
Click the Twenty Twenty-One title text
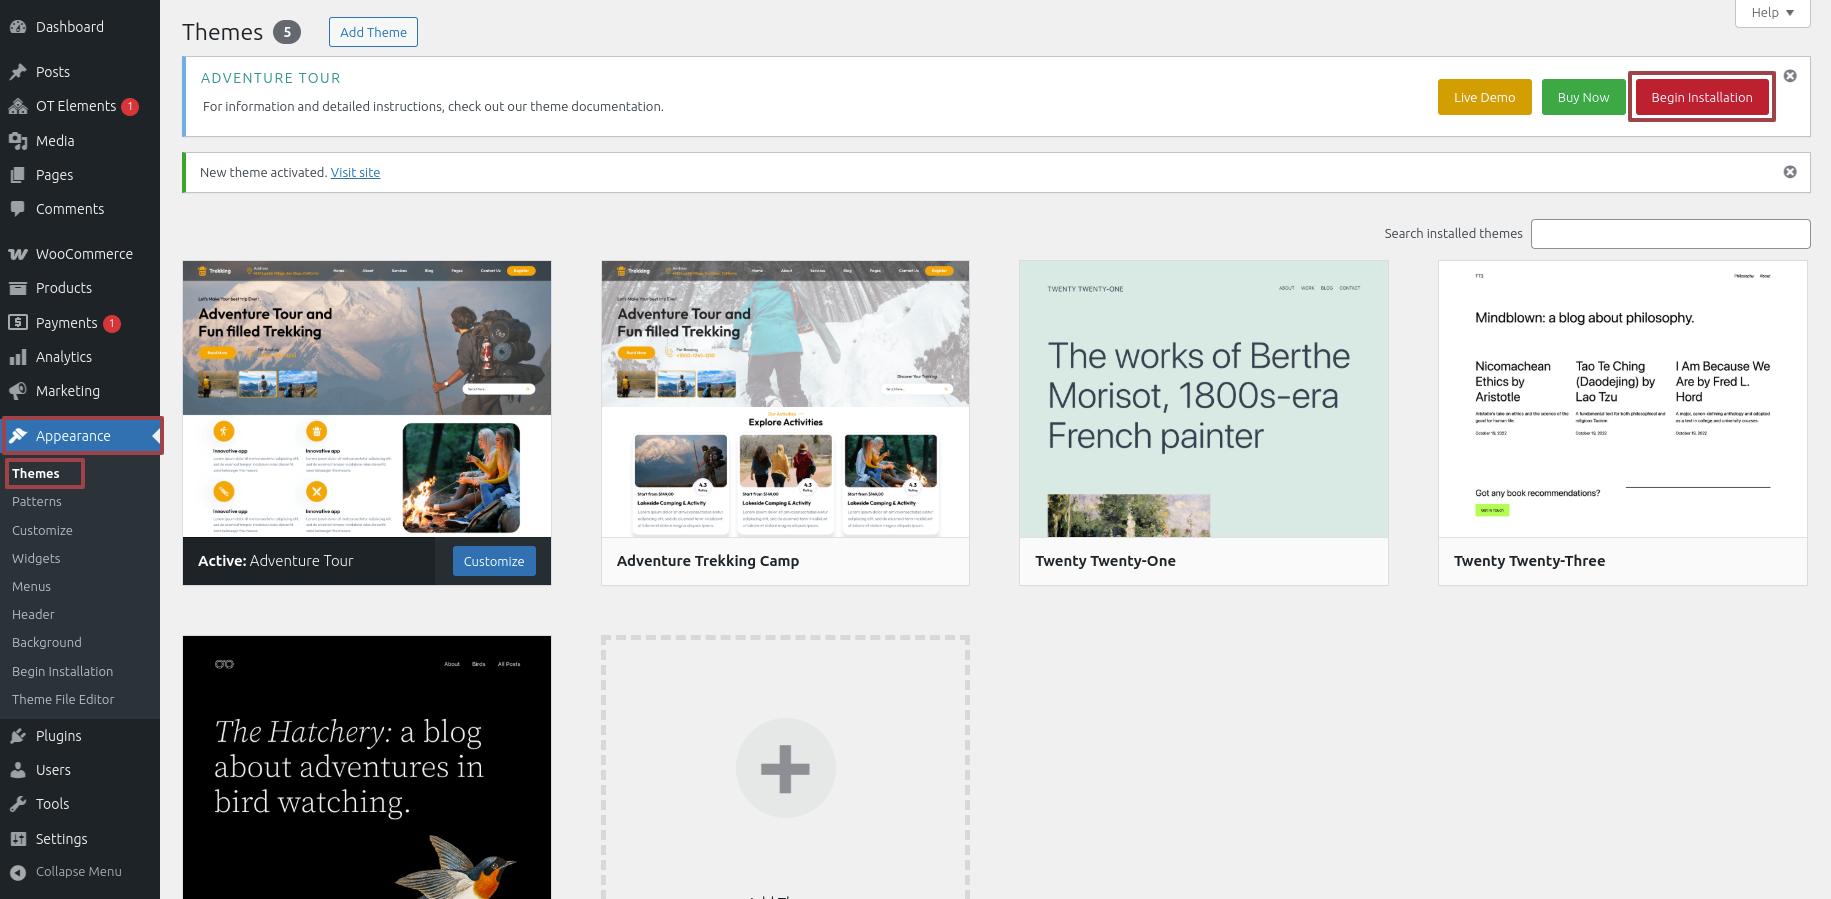(1105, 561)
